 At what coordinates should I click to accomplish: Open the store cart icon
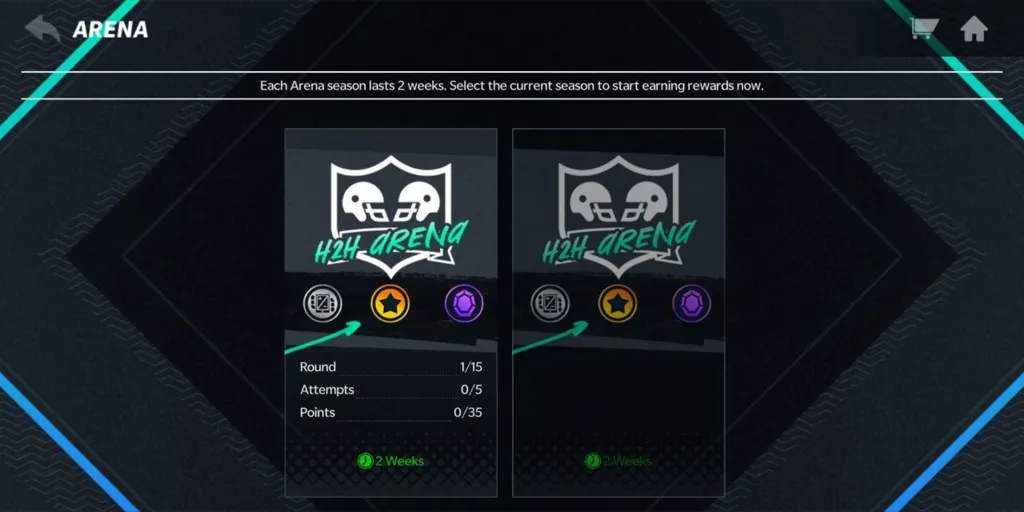tap(924, 28)
